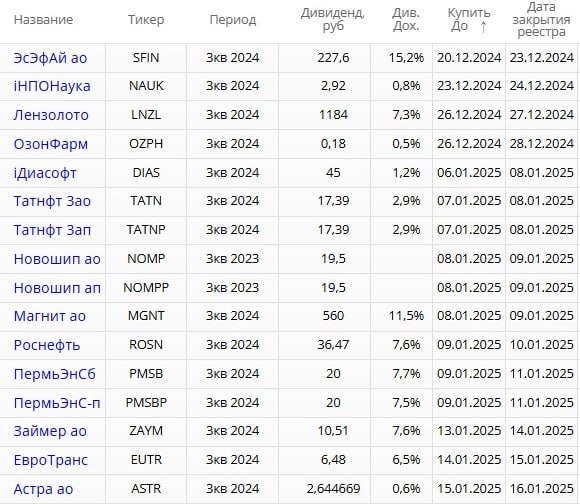Select the Татнфт 3ао link

[x=52, y=201]
